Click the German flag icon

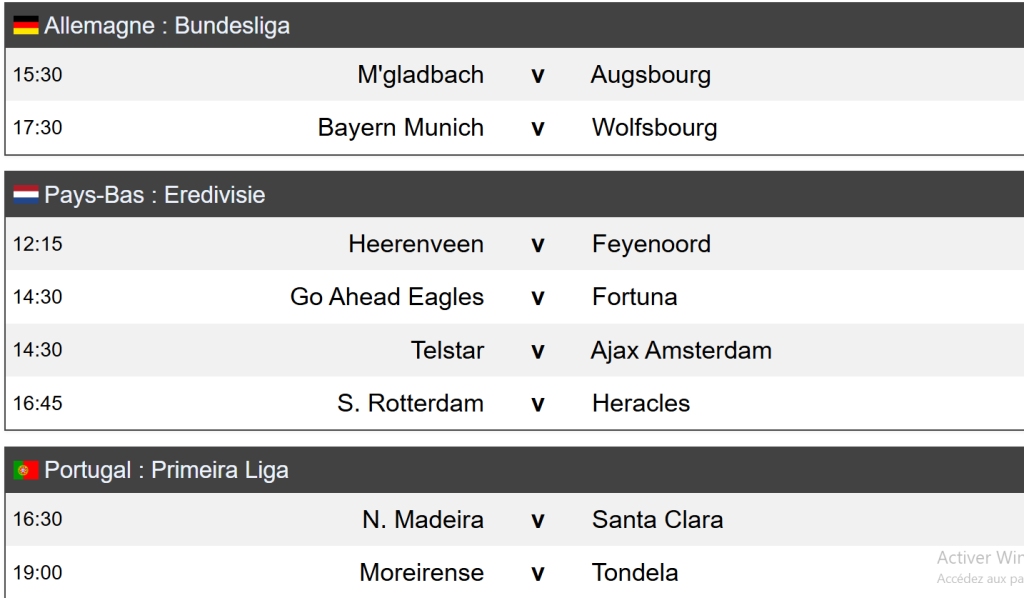(x=26, y=26)
